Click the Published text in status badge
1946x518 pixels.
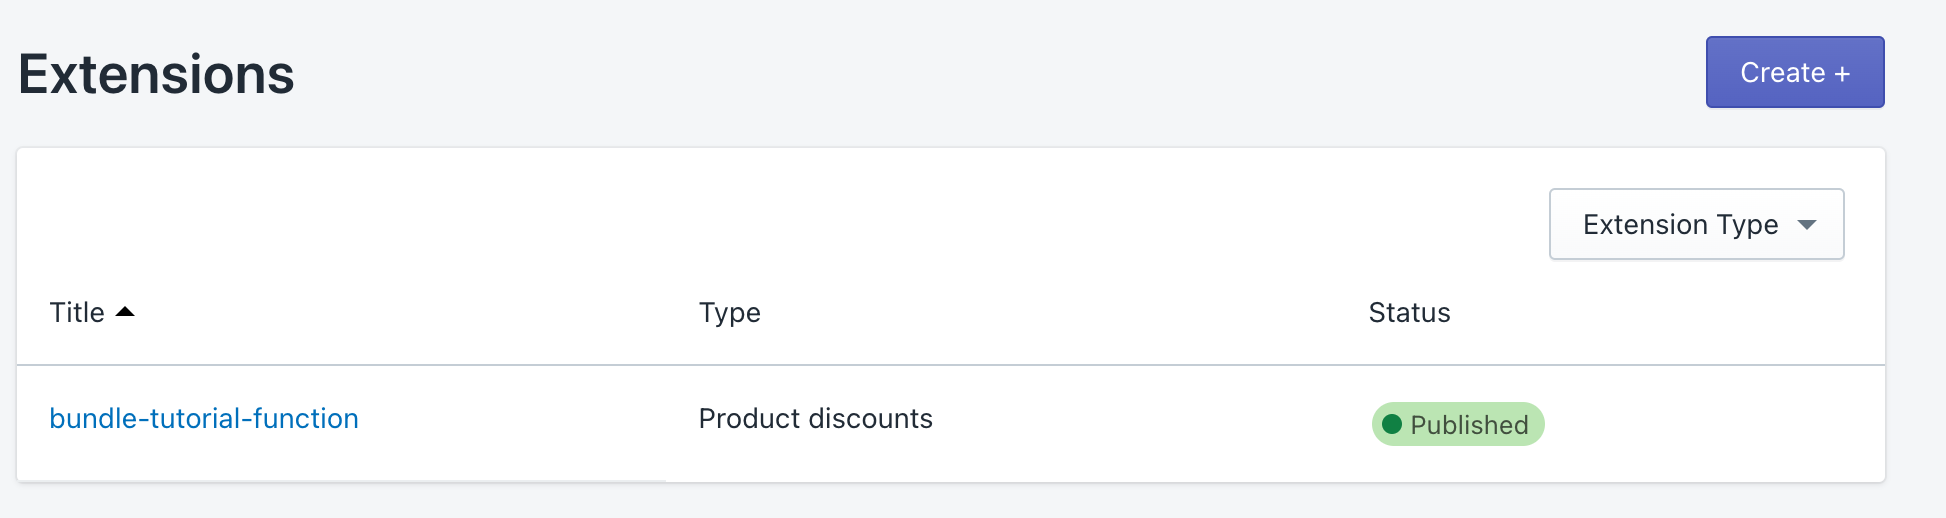[1469, 425]
